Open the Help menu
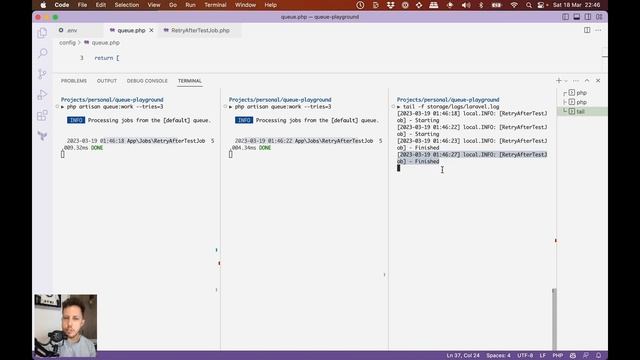This screenshot has height=360, width=640. pos(270,5)
